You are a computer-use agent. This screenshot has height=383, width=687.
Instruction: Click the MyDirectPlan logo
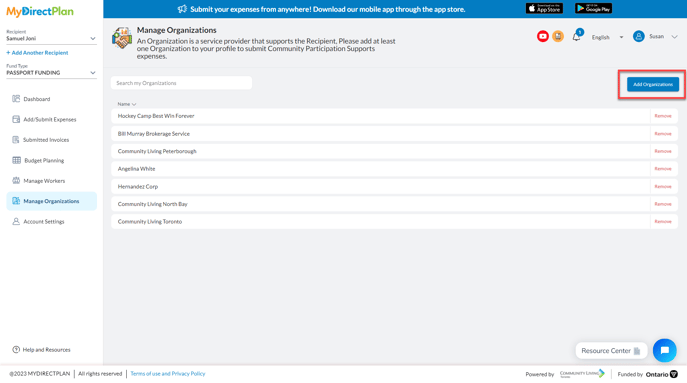40,12
